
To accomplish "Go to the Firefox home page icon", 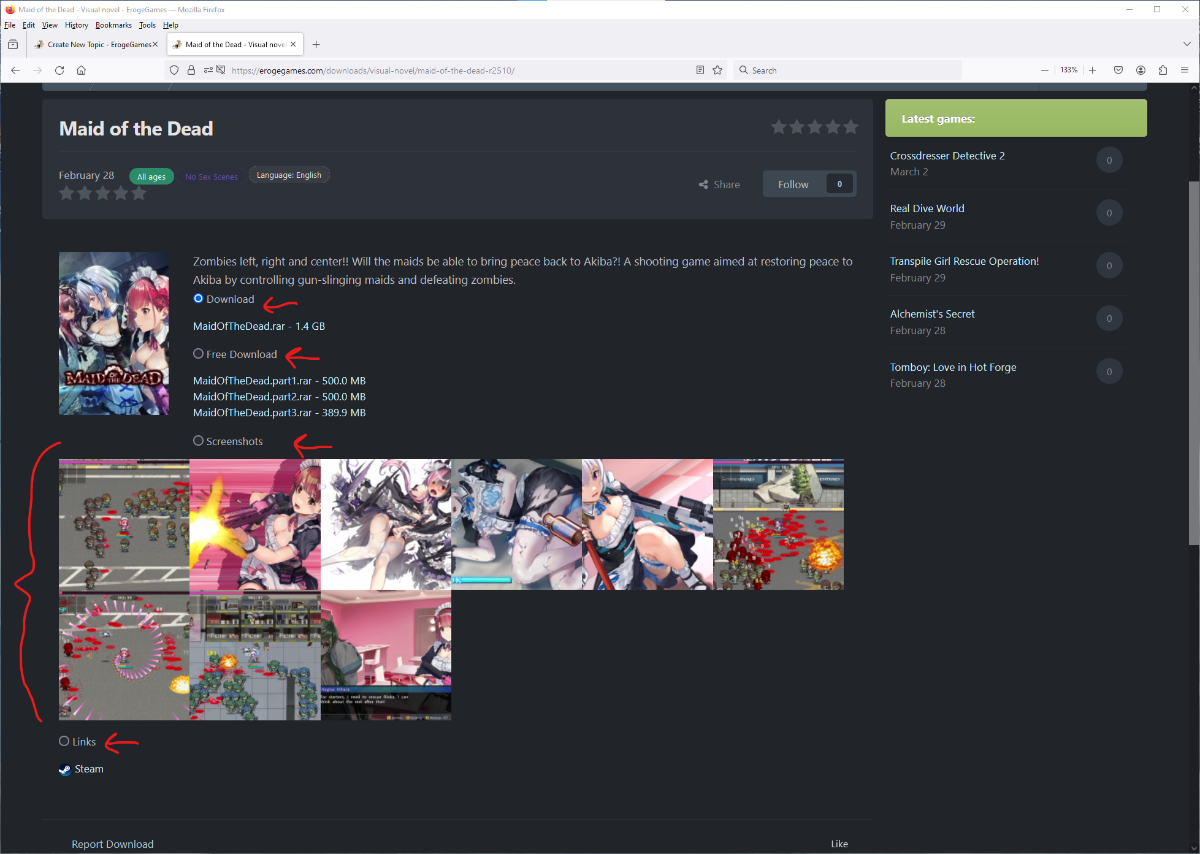I will (81, 70).
